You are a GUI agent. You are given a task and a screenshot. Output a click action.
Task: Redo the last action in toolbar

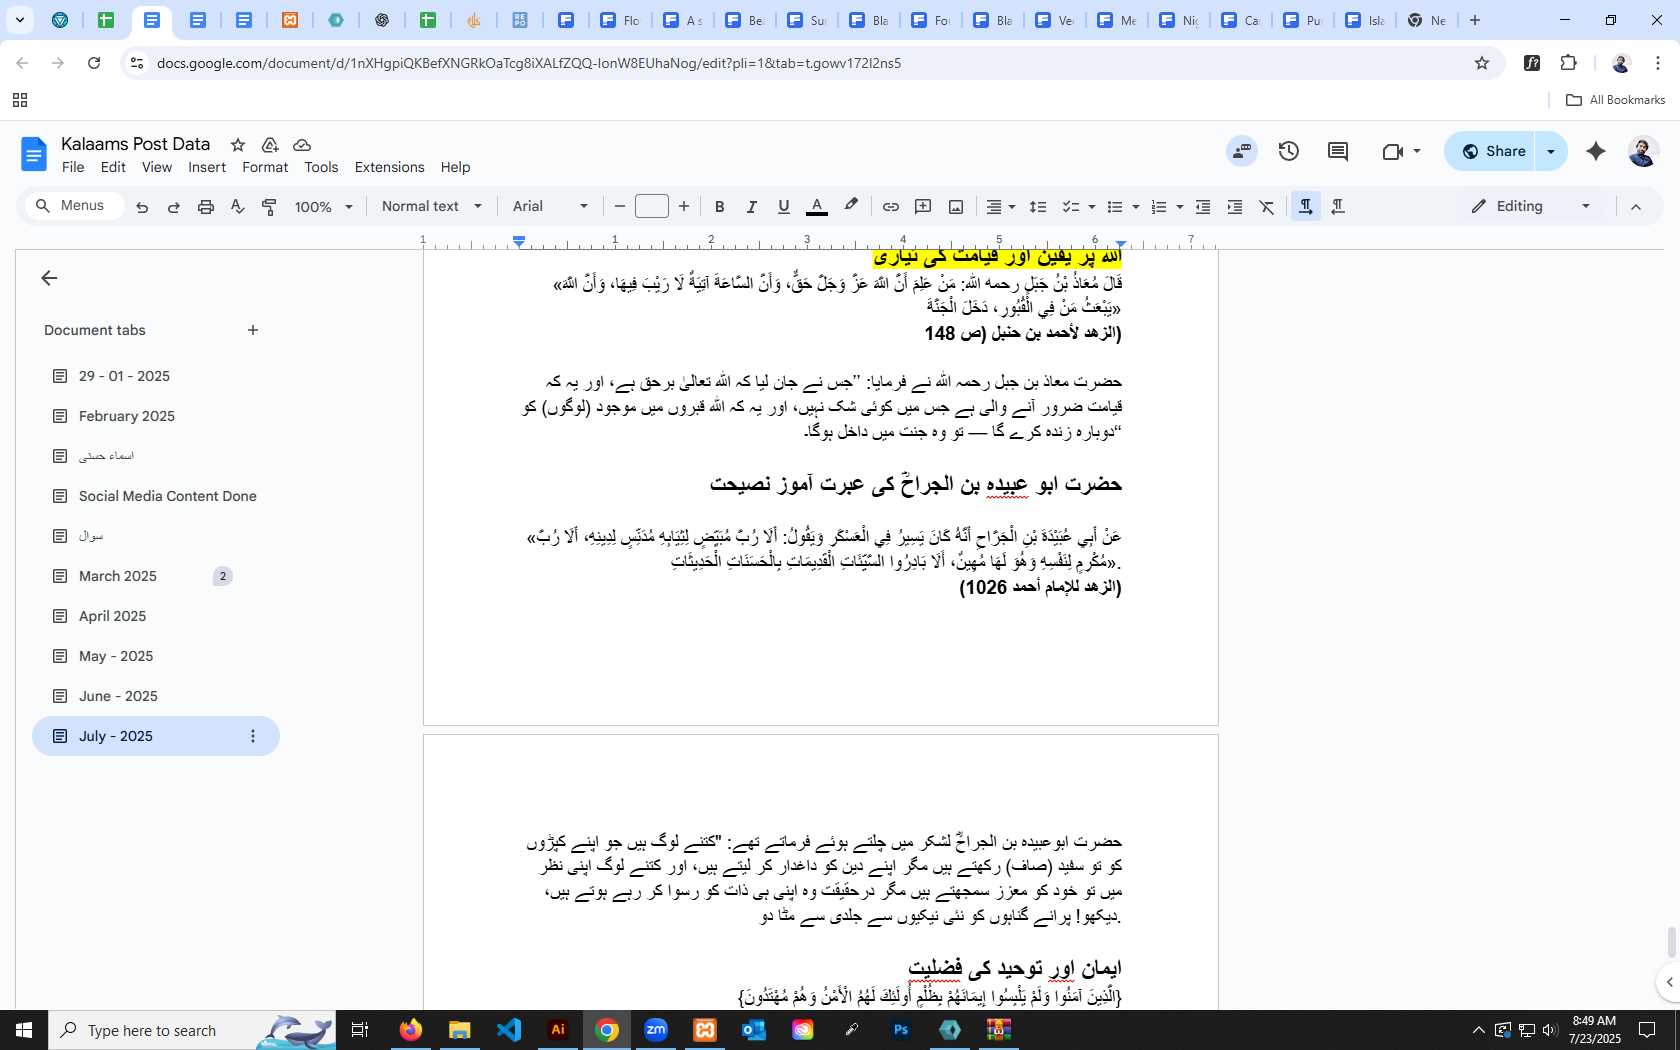pos(173,207)
